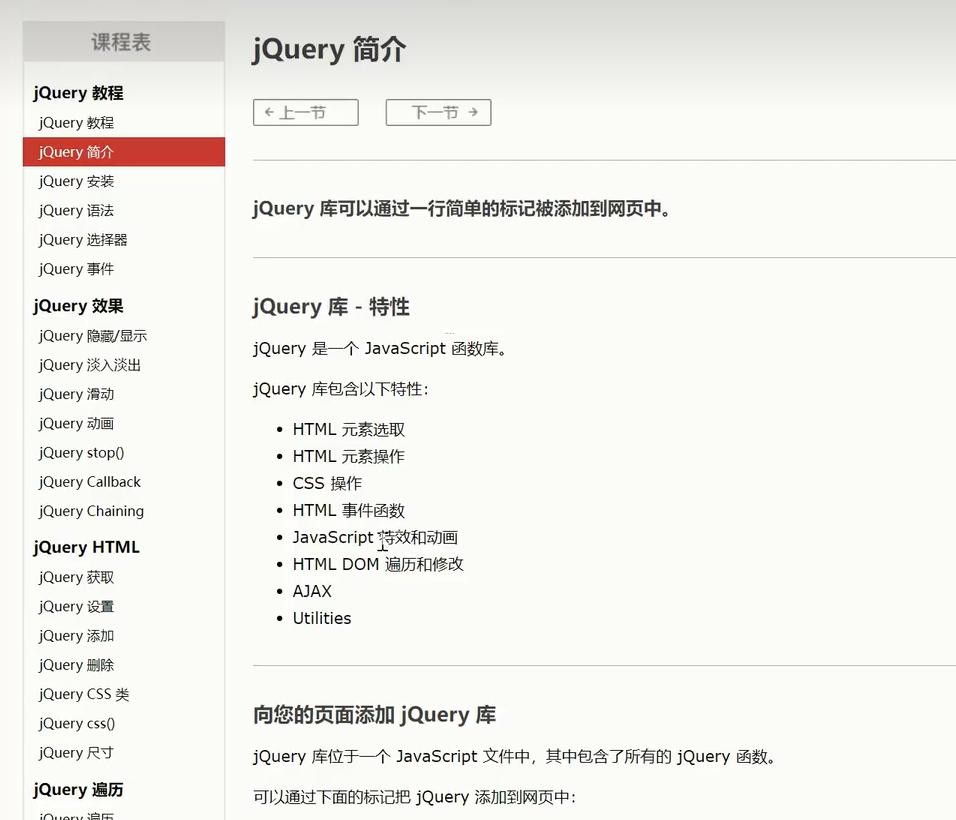Click the HTML 事件函数 list item
The height and width of the screenshot is (820, 956).
tap(349, 510)
